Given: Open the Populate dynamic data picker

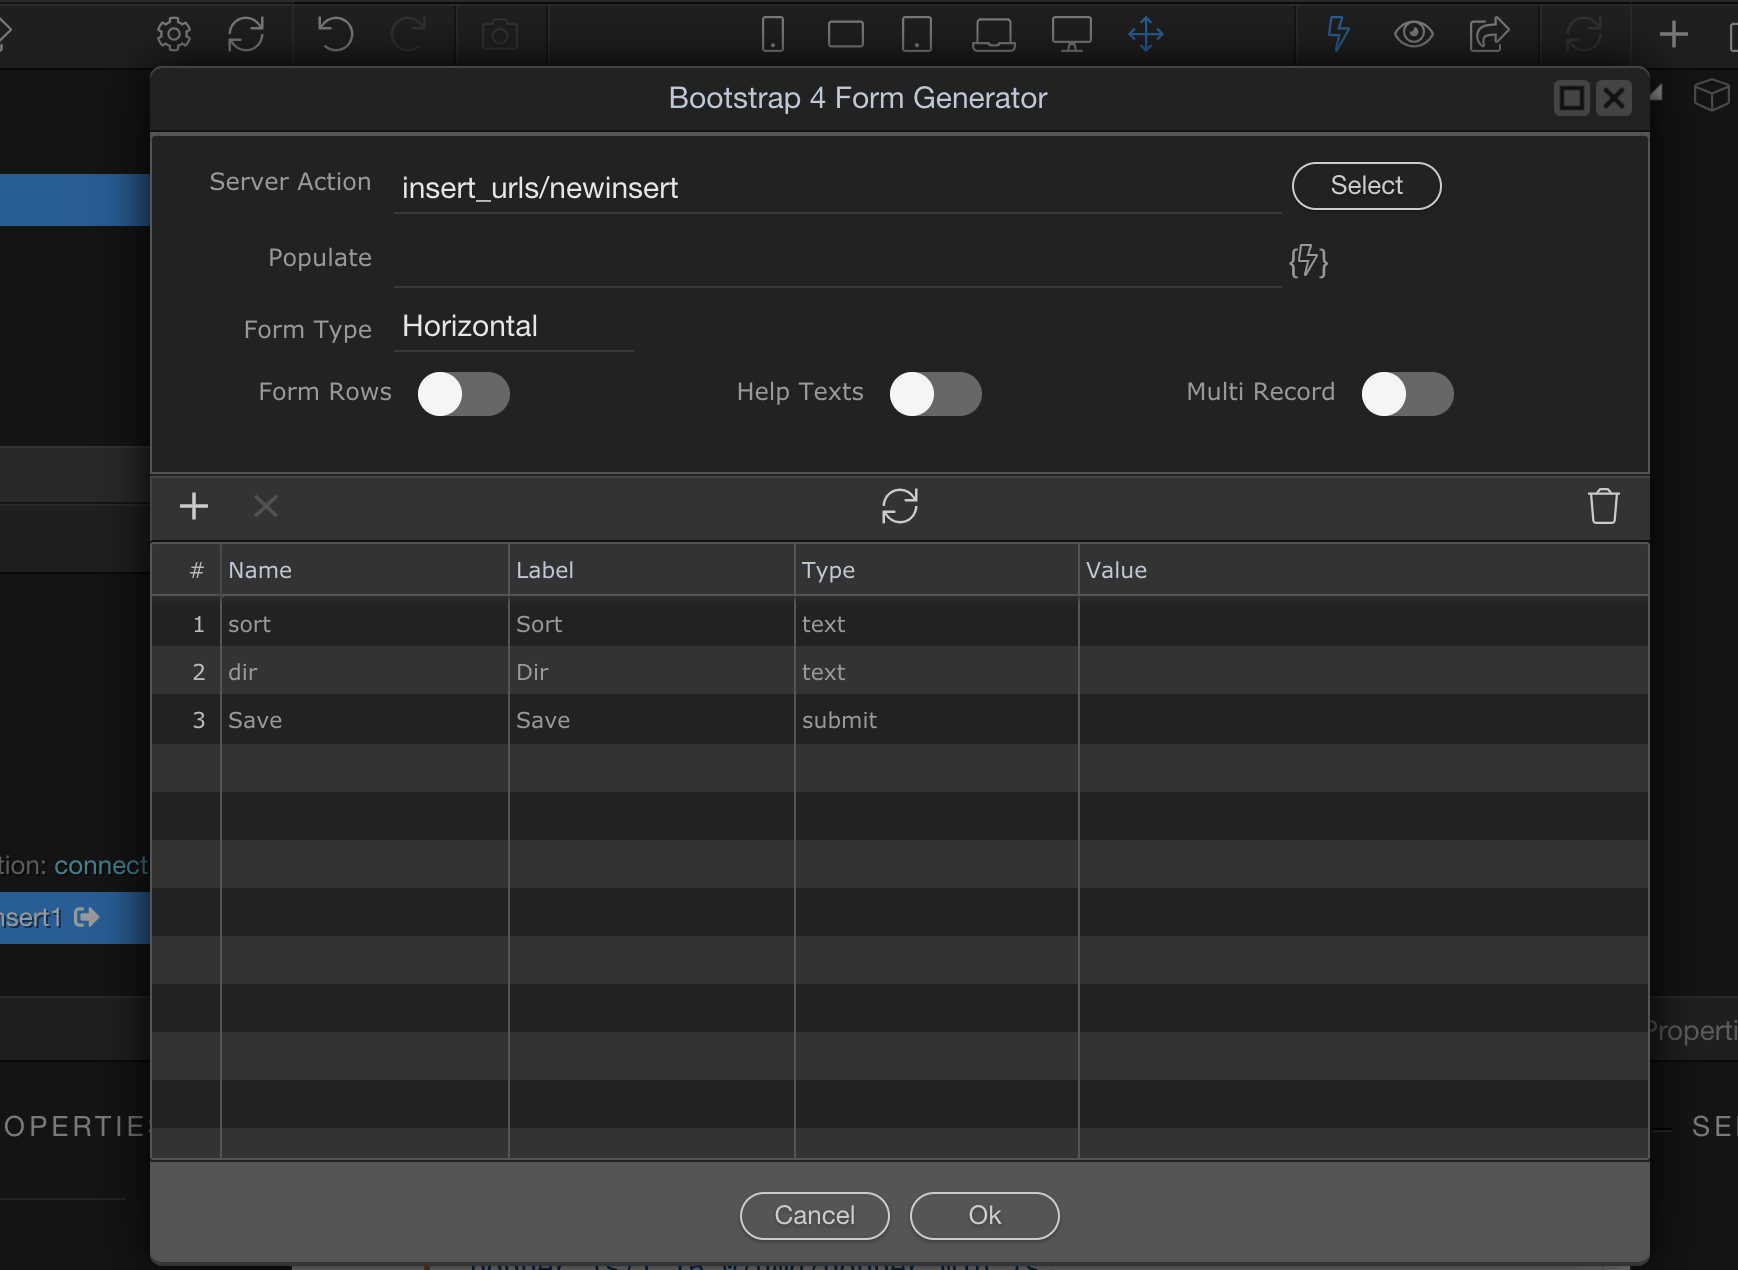Looking at the screenshot, I should (x=1308, y=261).
